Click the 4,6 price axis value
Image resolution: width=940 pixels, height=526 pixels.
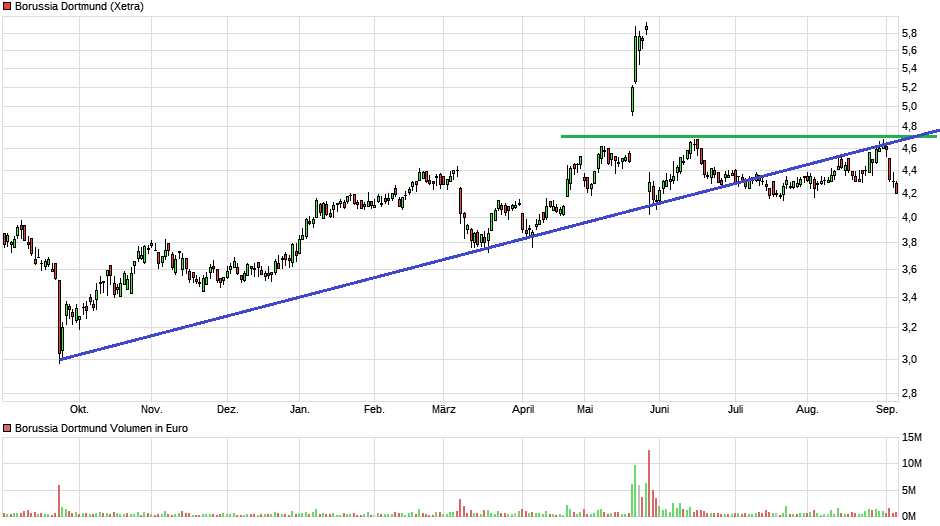point(909,148)
